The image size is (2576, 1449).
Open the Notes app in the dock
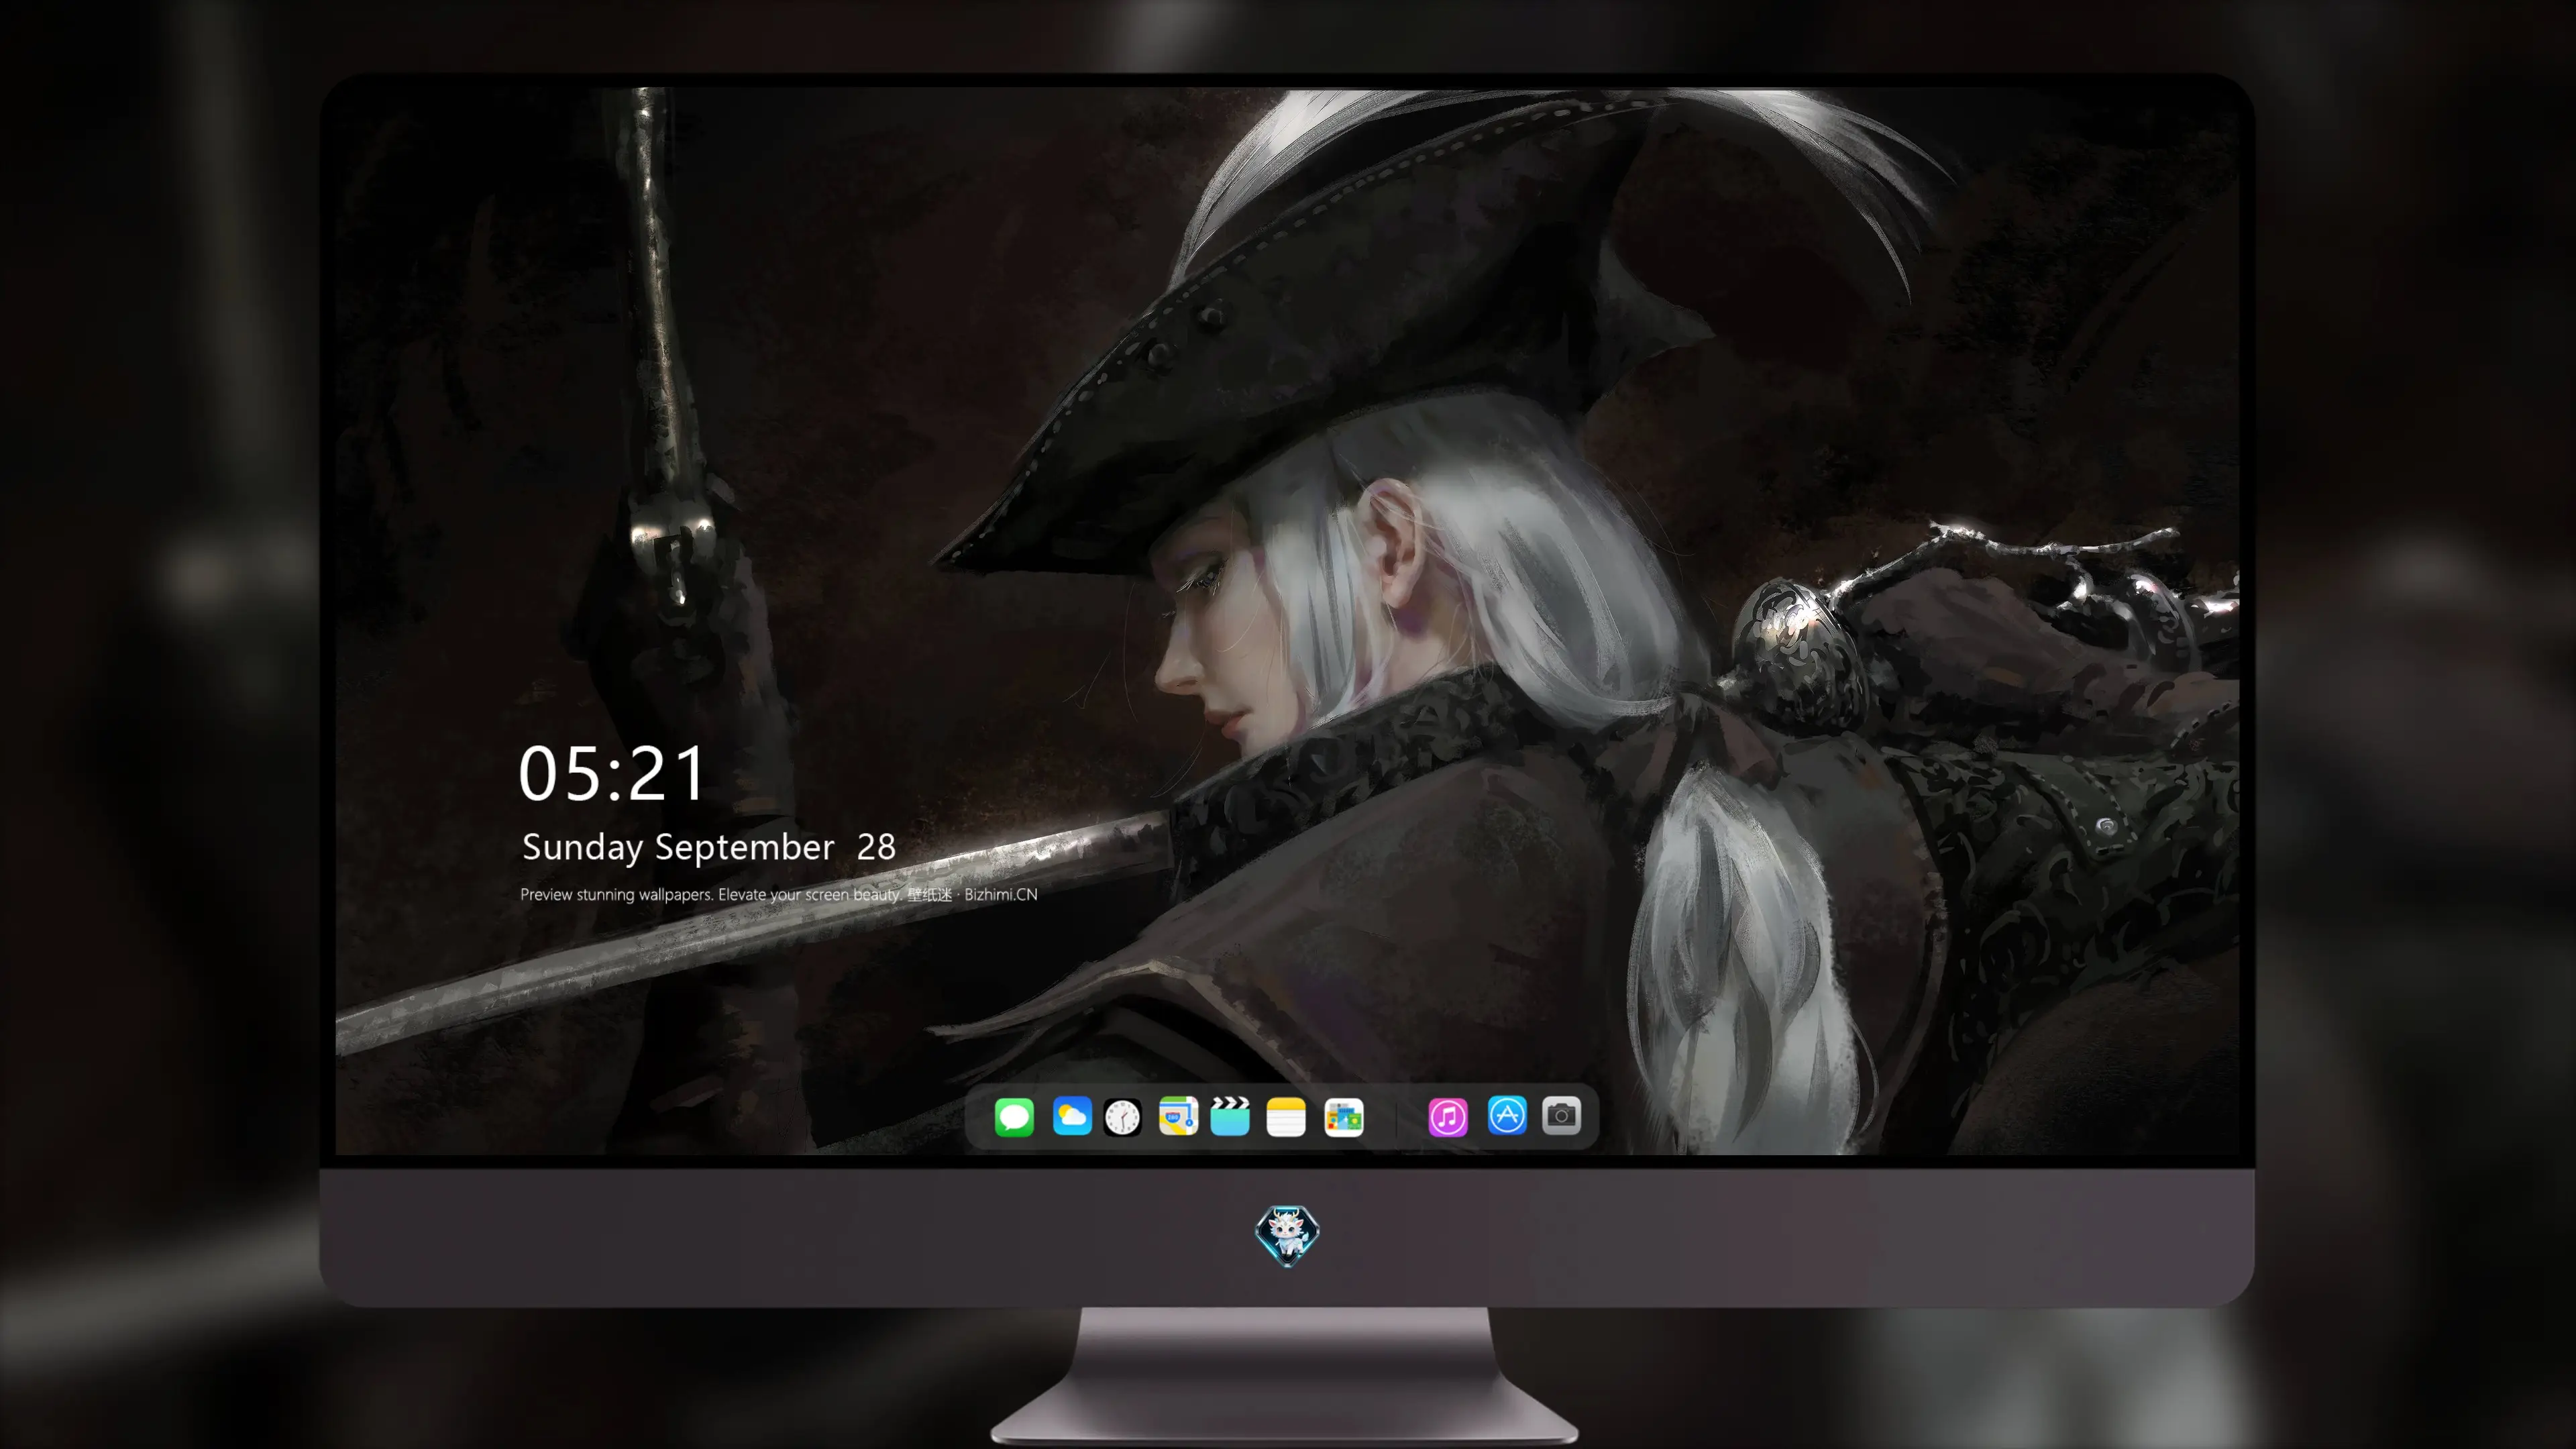(1286, 1116)
